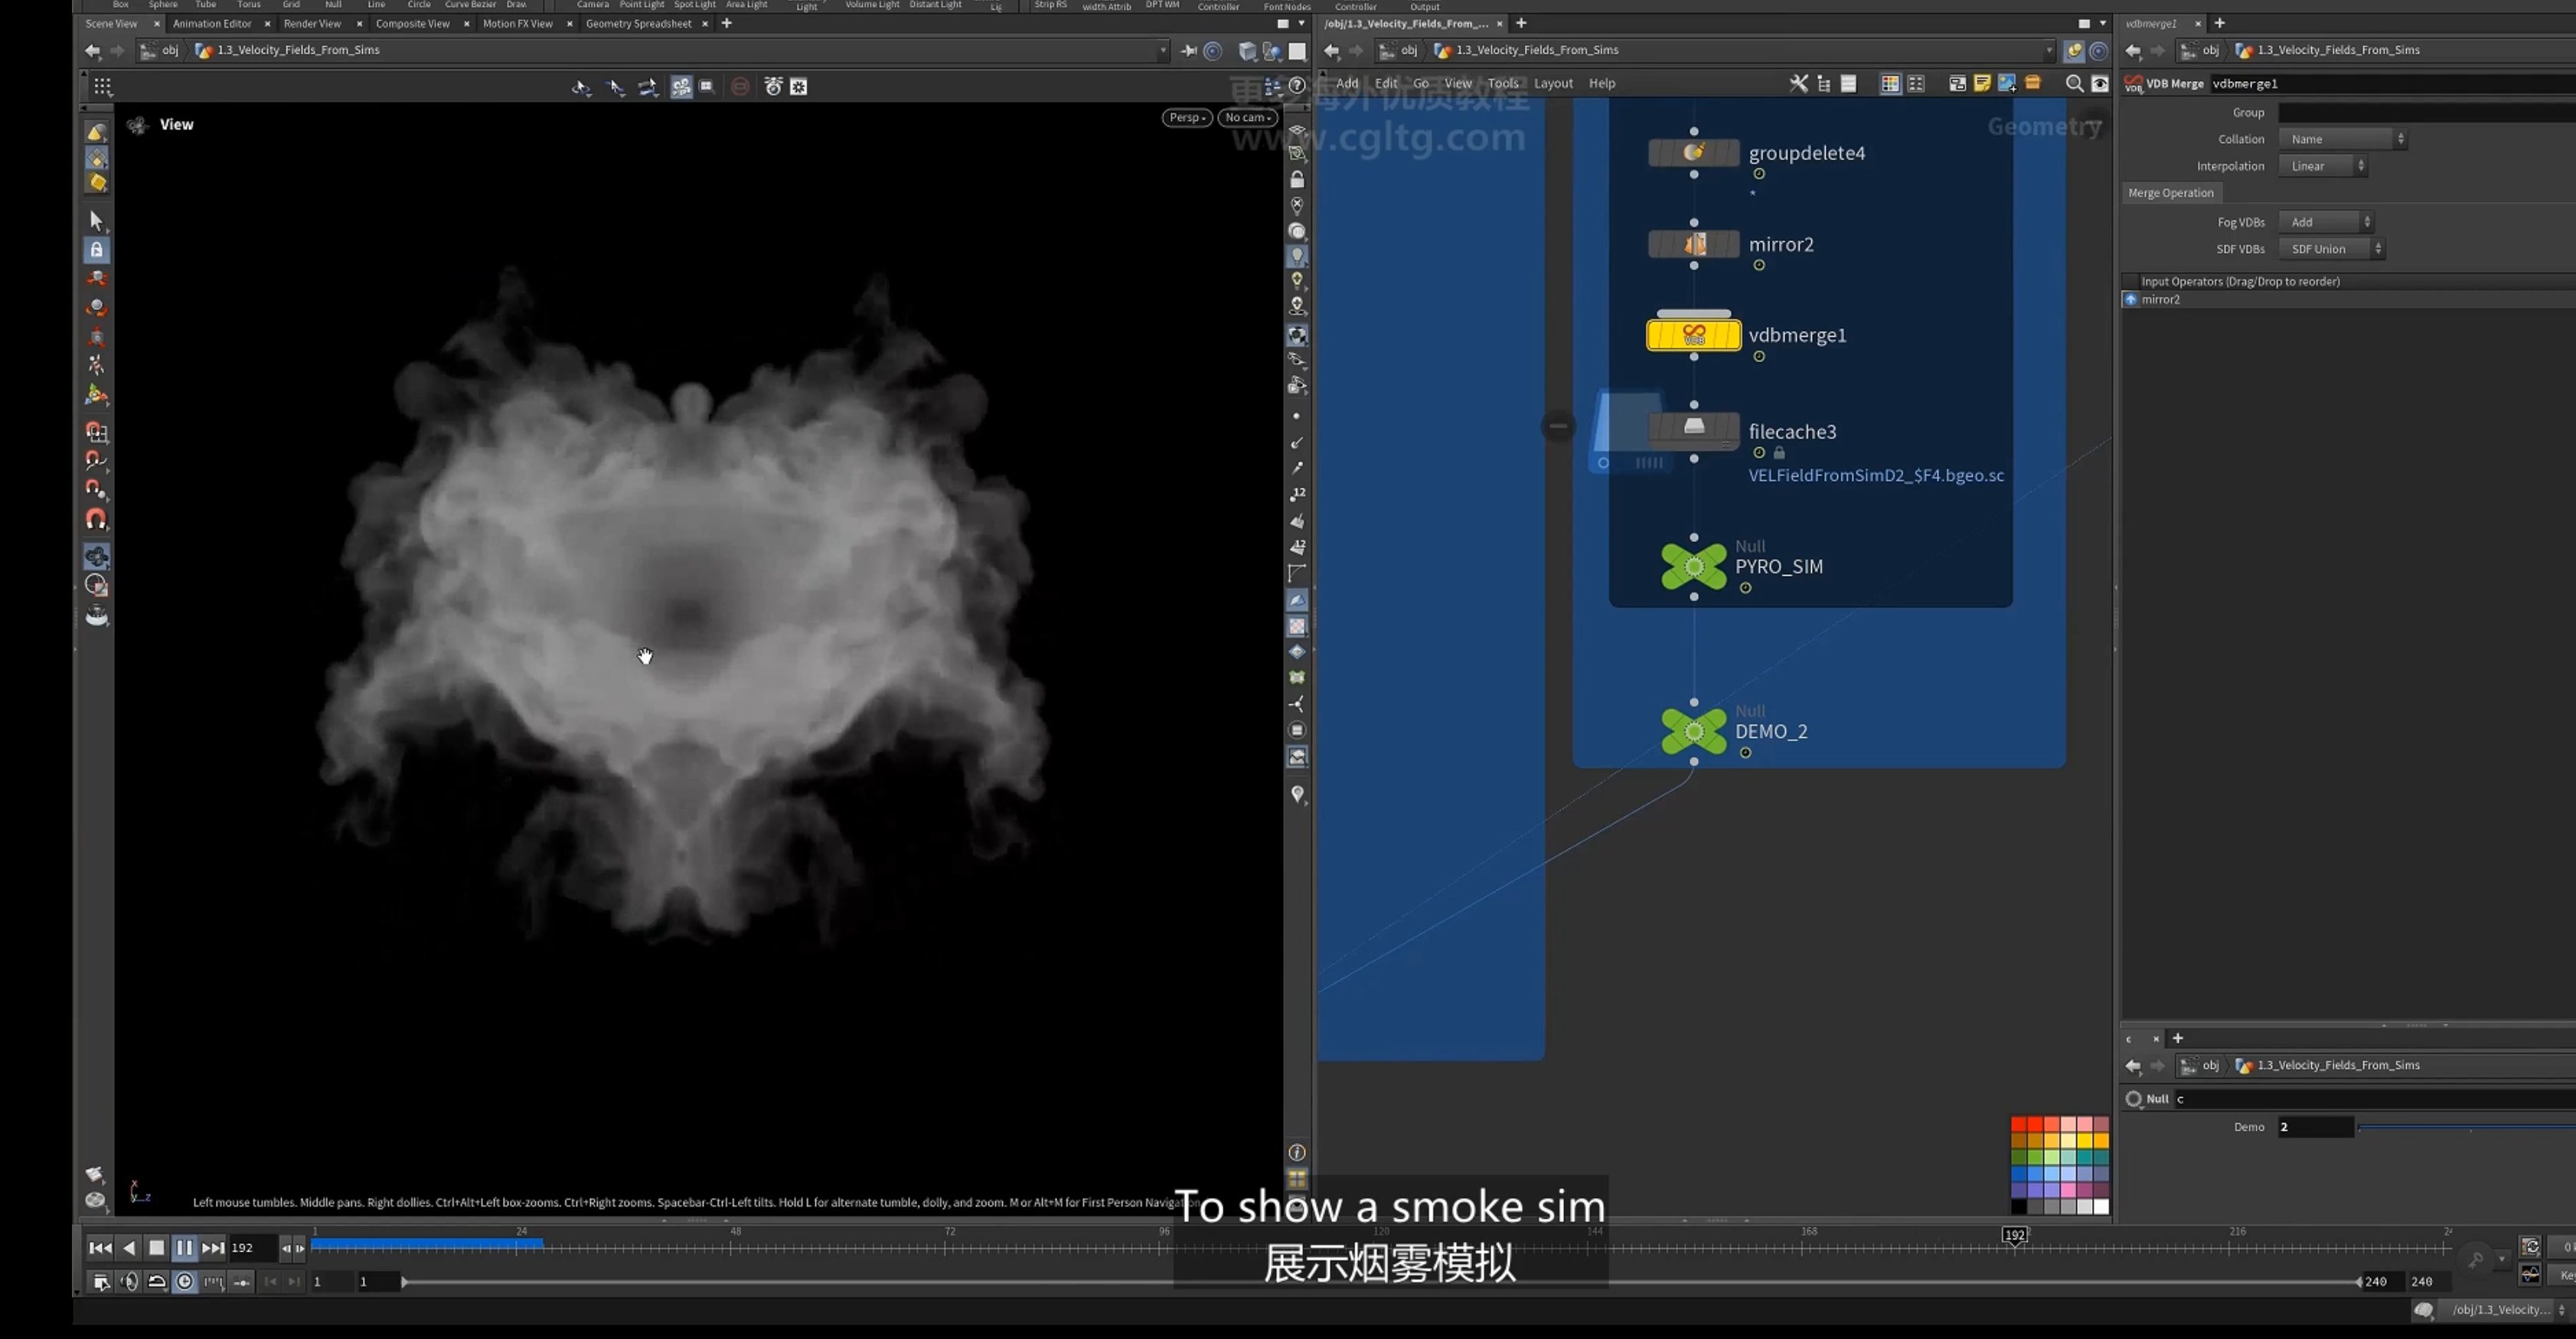Click the Merge Operation tab button

[2170, 193]
